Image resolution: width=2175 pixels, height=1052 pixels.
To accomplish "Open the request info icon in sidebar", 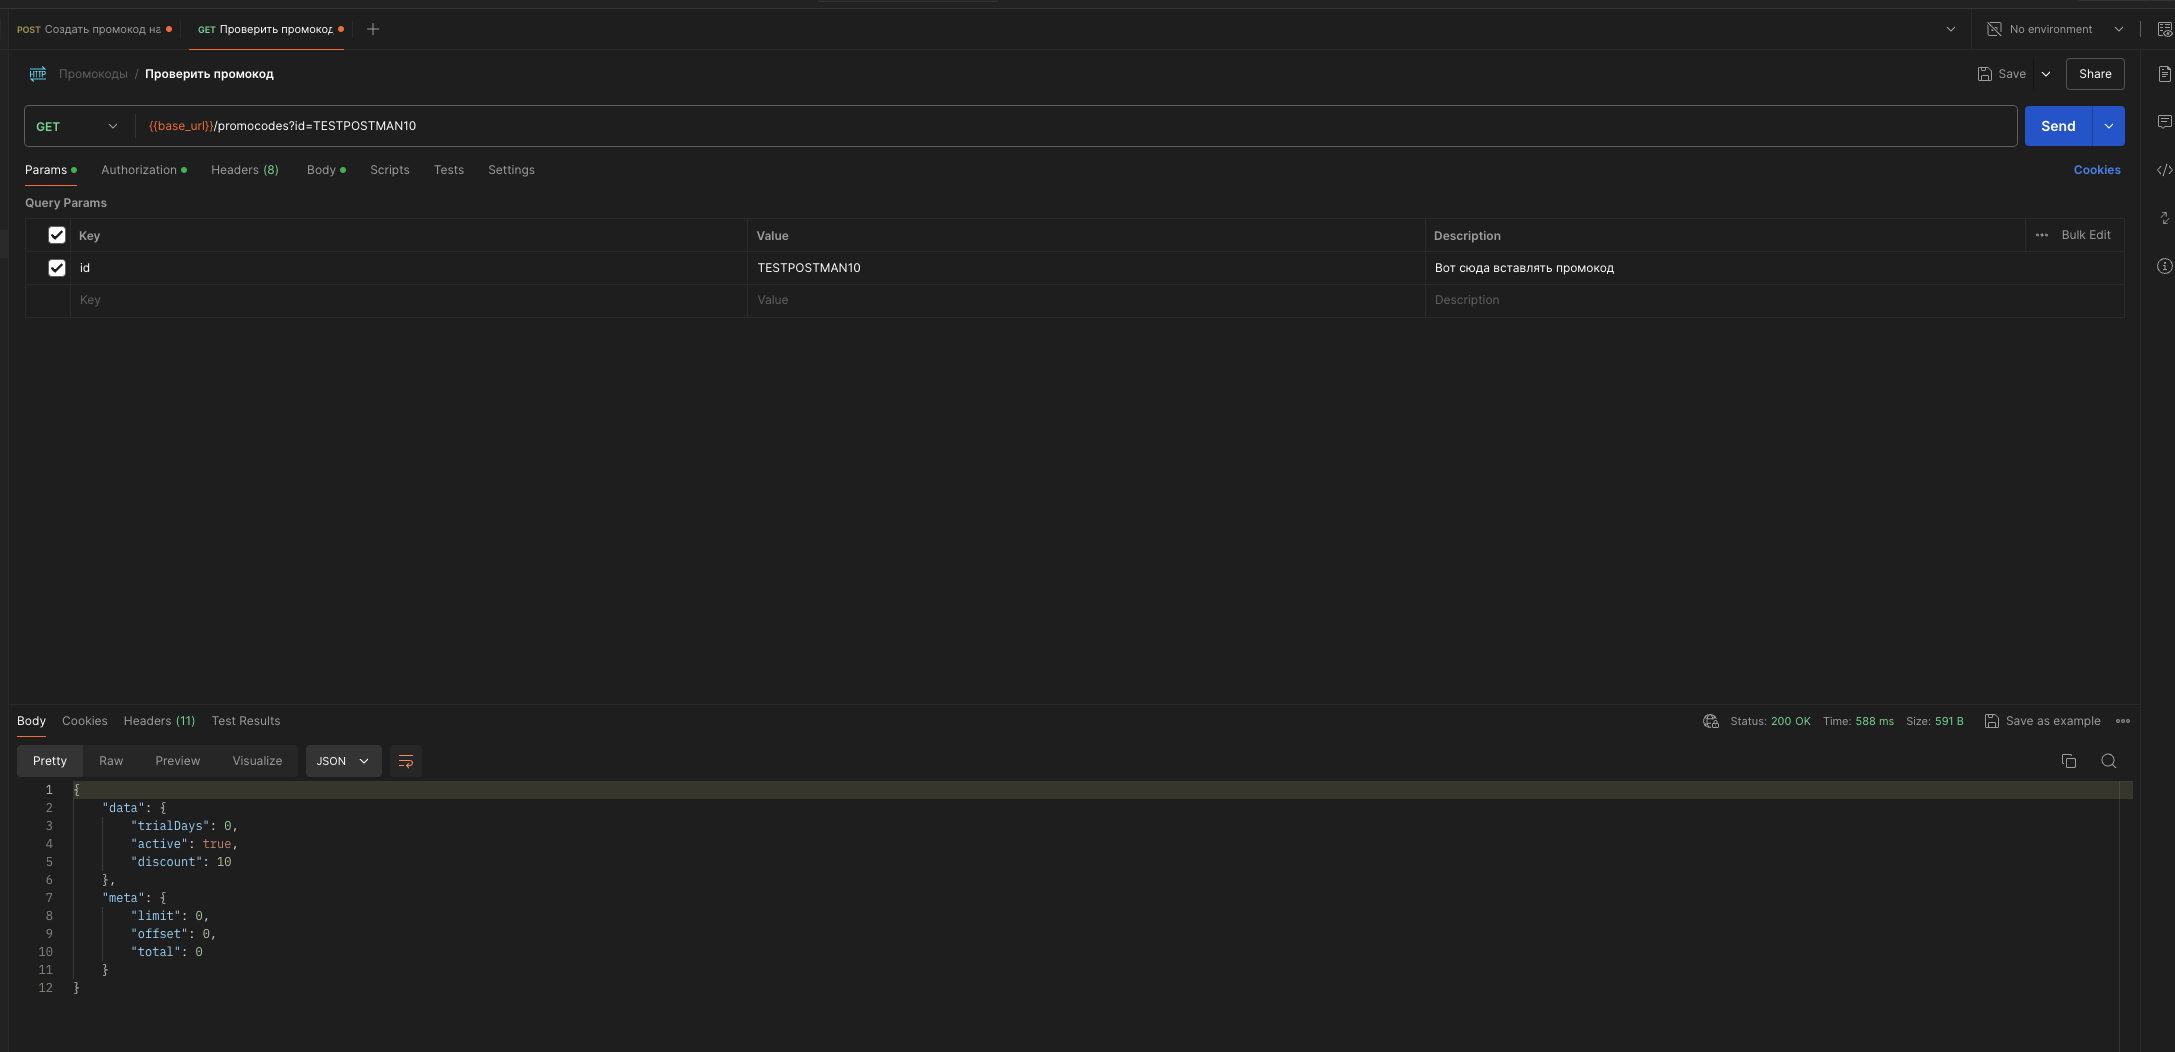I will point(2164,266).
